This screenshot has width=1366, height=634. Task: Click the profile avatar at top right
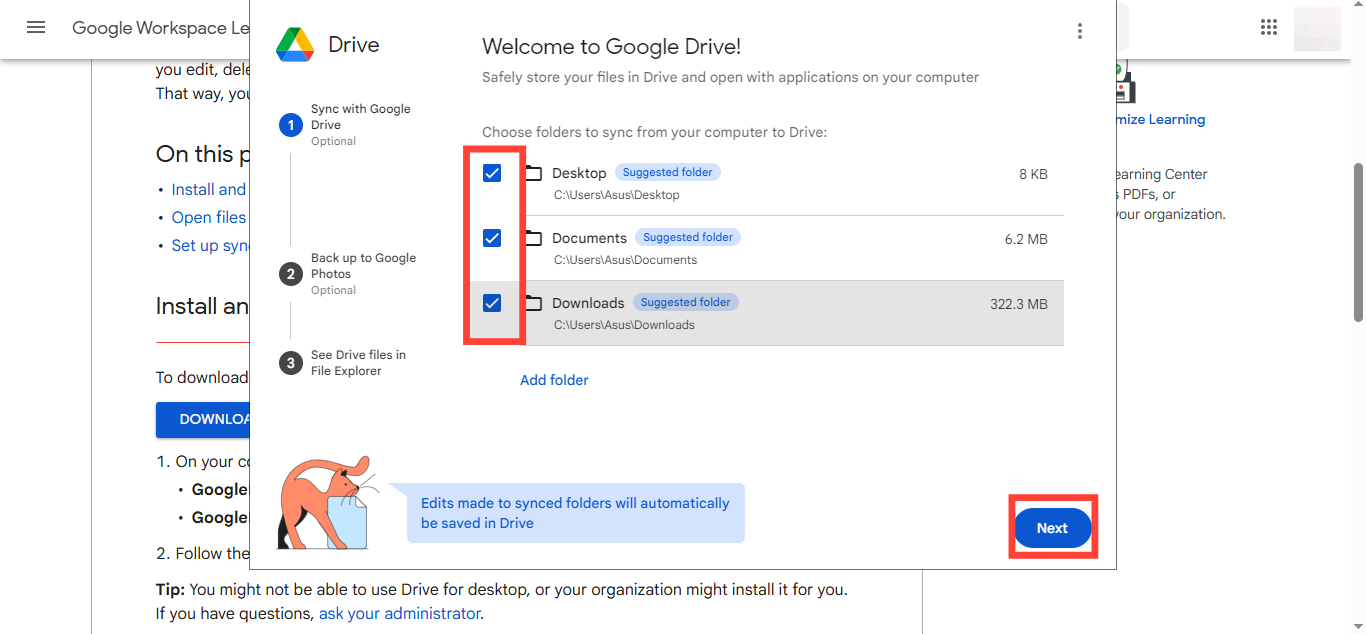[x=1316, y=28]
